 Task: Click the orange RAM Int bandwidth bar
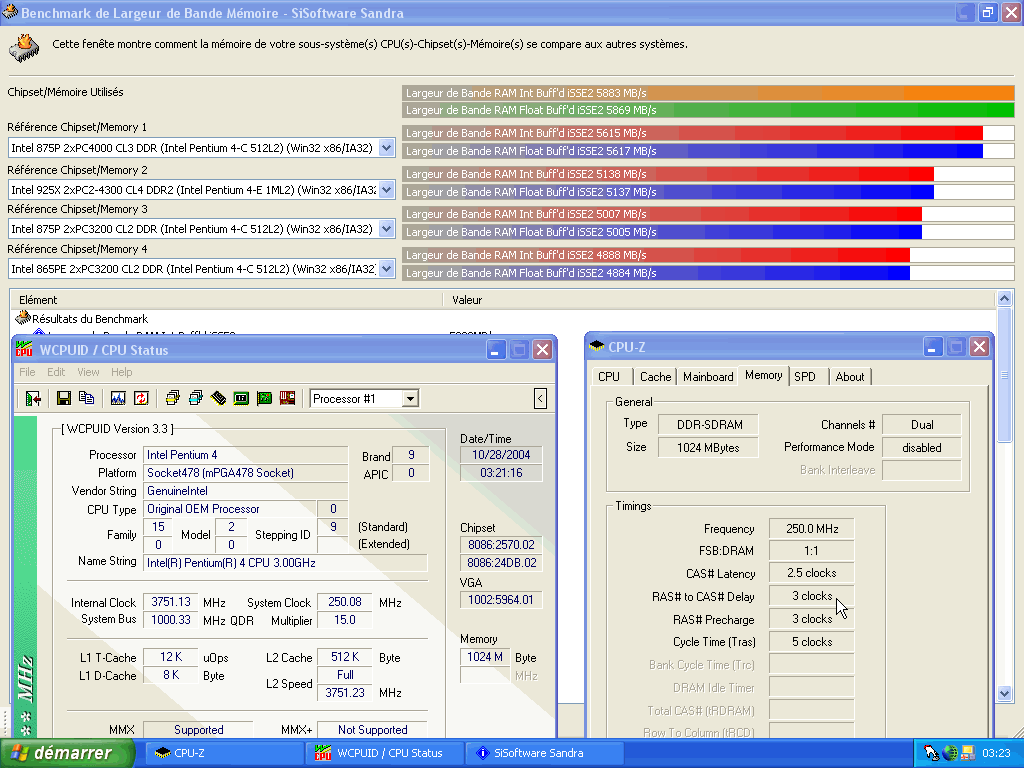[708, 93]
